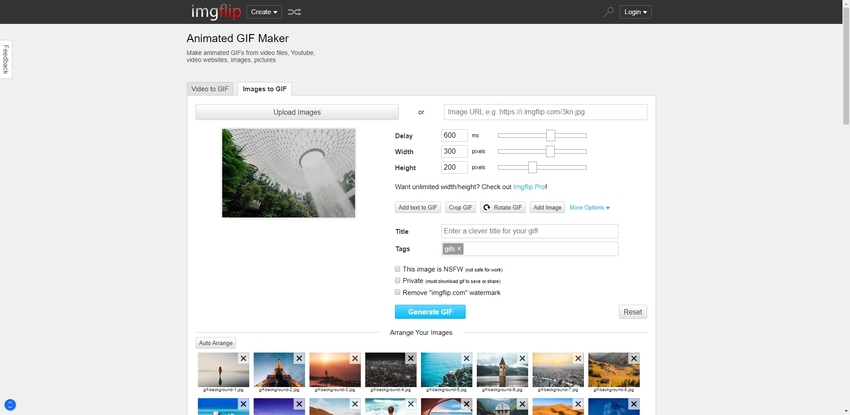Click the Height pixels field
This screenshot has height=415, width=850.
454,167
